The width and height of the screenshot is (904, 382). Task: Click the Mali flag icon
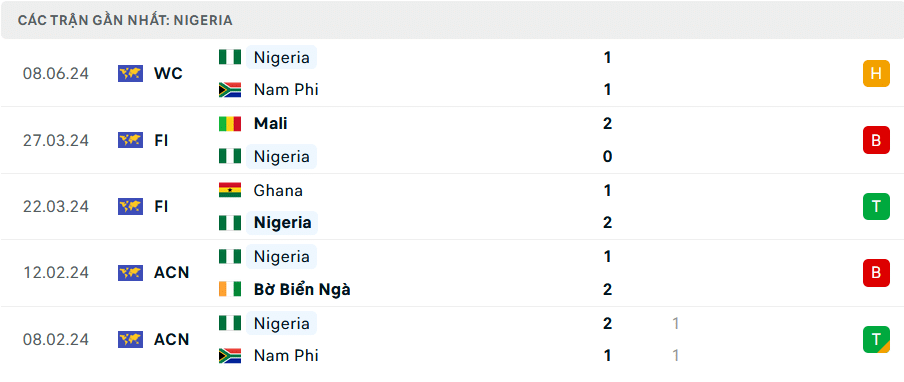pyautogui.click(x=229, y=124)
